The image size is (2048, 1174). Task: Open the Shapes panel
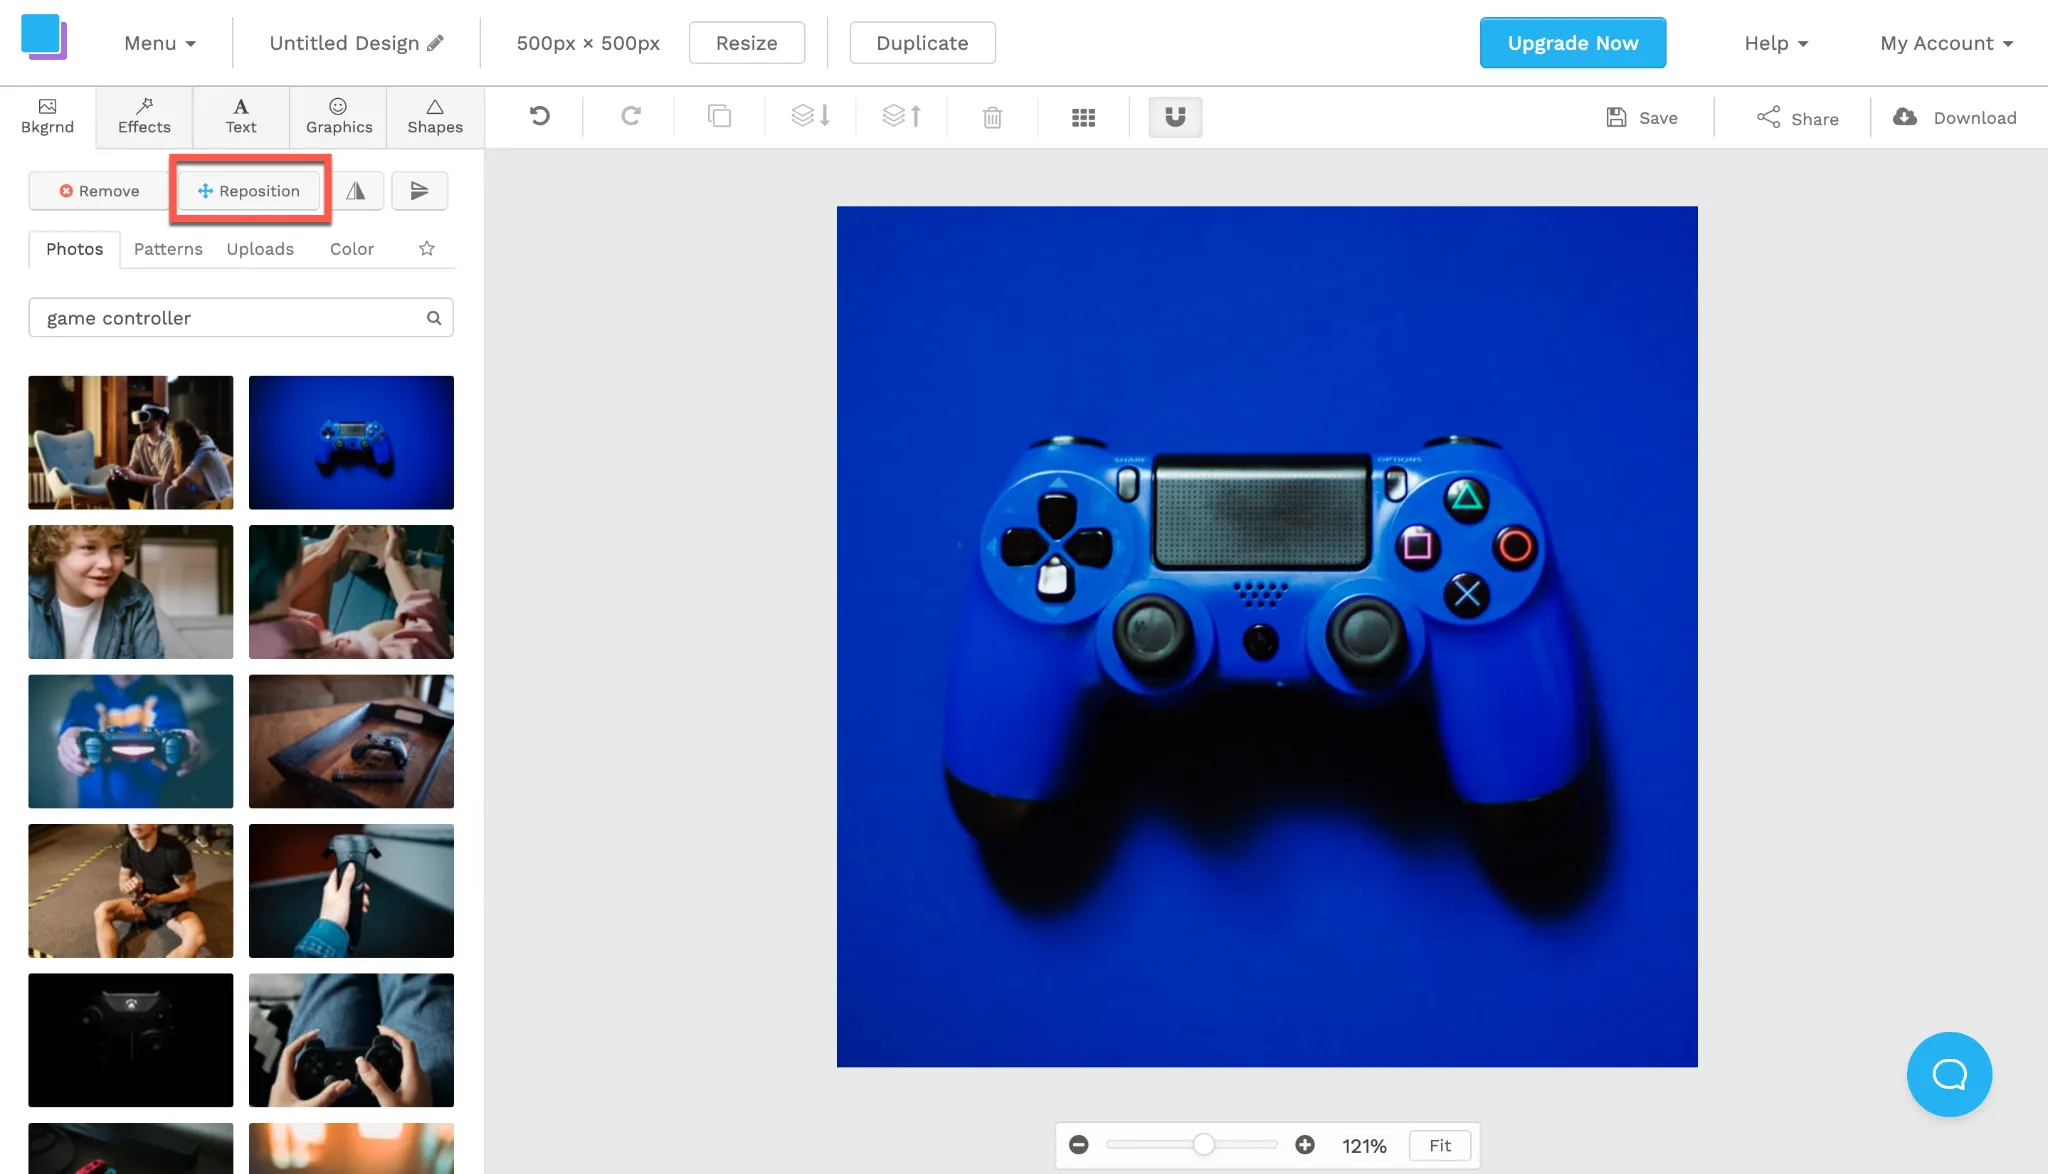(435, 117)
